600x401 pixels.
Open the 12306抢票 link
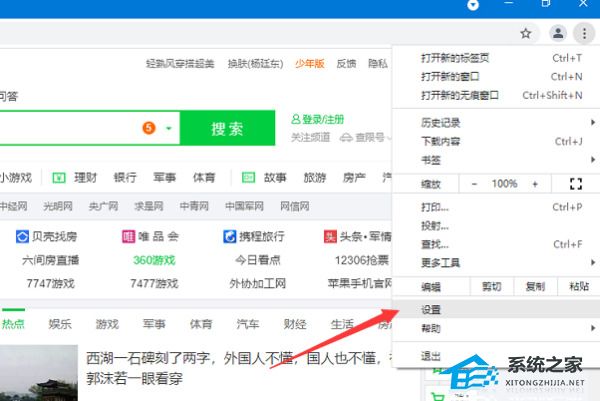point(362,260)
